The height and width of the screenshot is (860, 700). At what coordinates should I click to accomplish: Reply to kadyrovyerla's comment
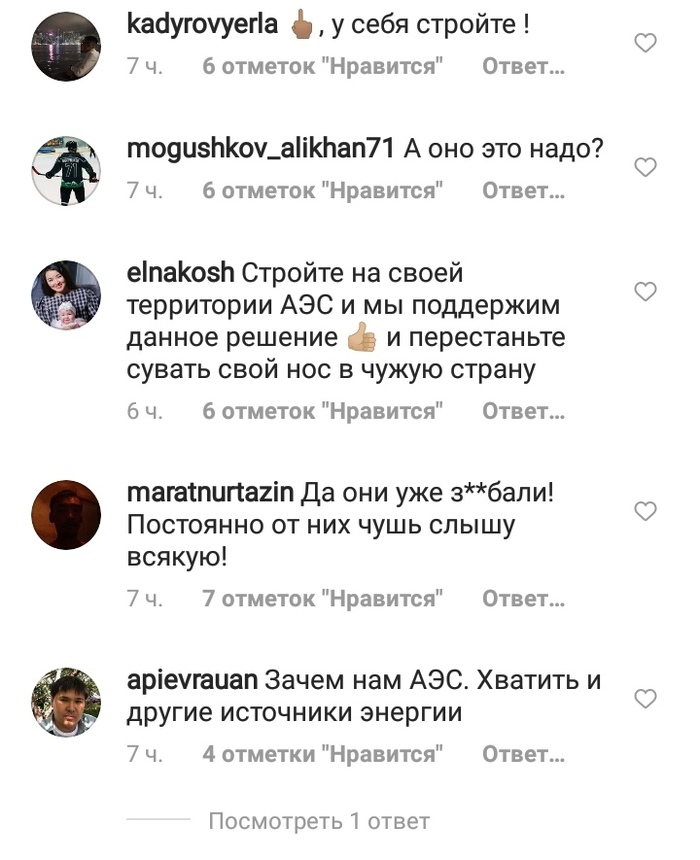[x=523, y=66]
